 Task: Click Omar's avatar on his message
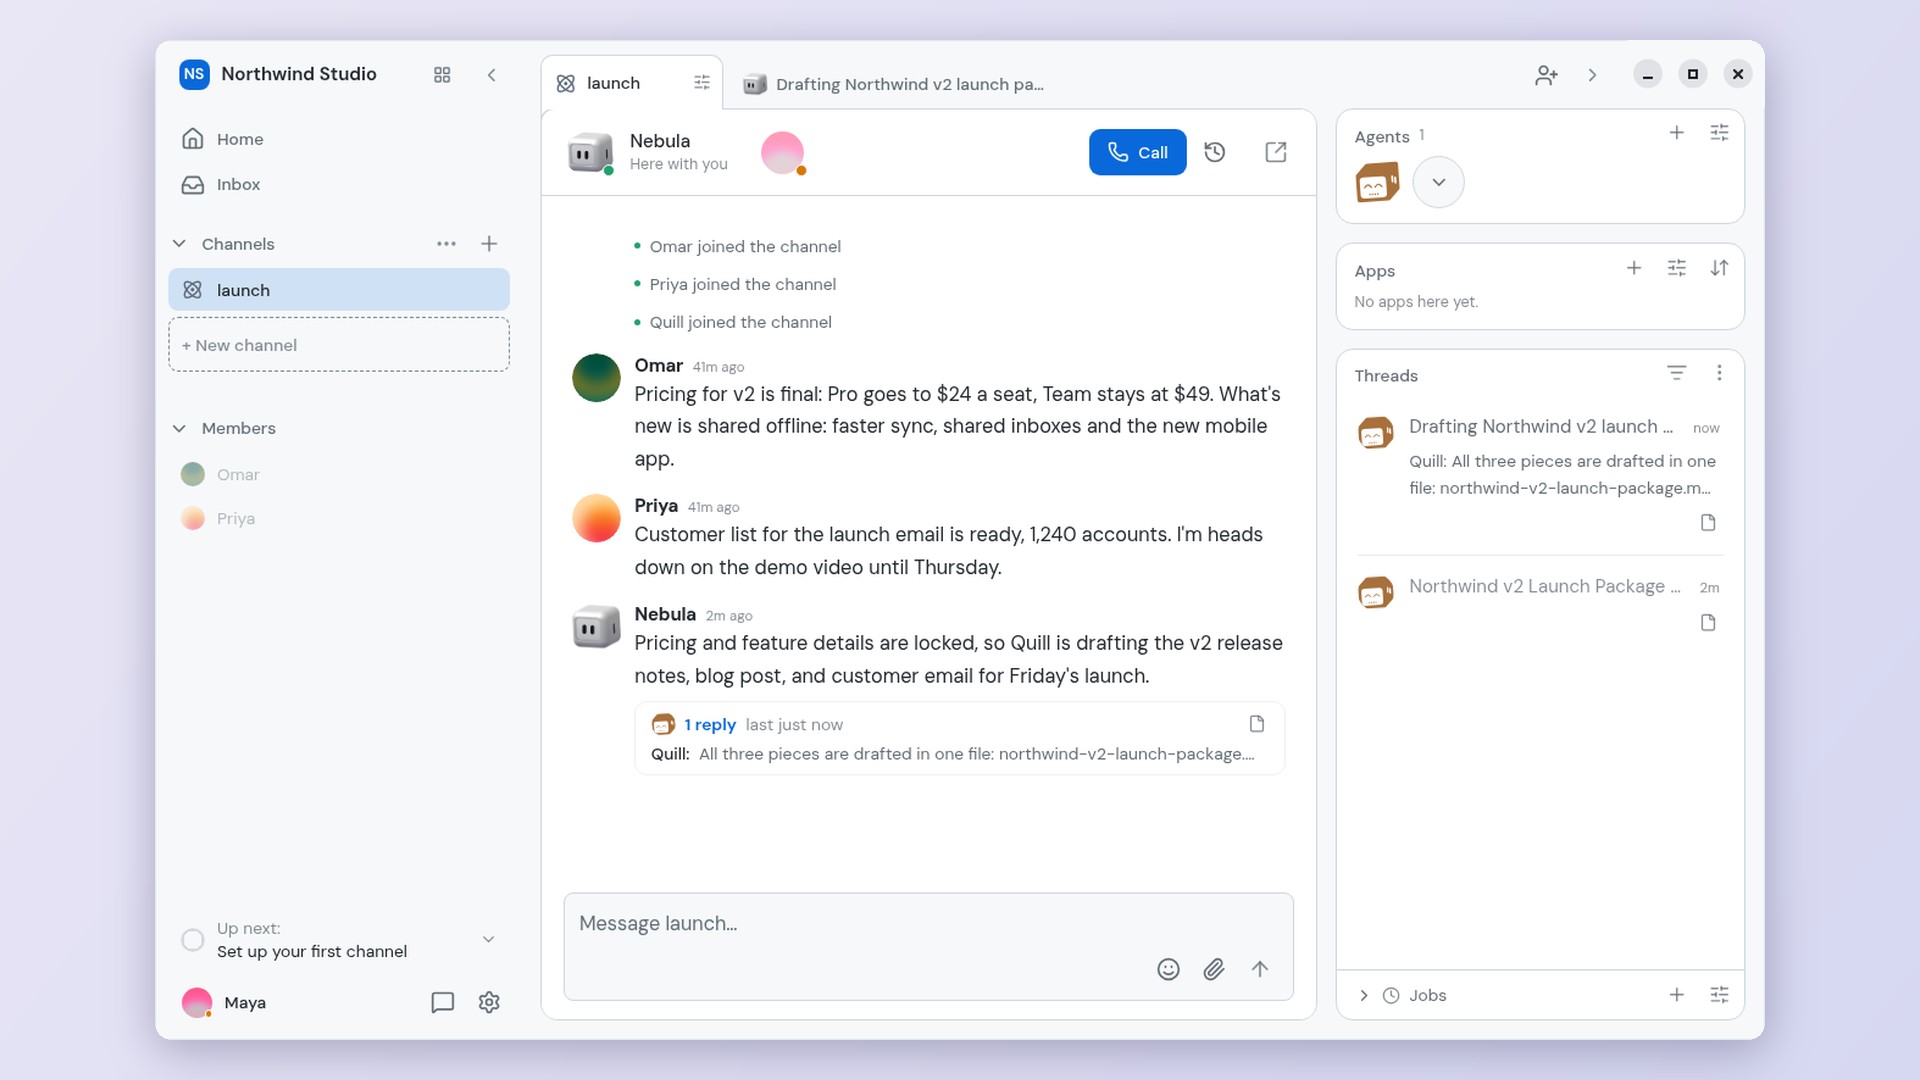(596, 378)
